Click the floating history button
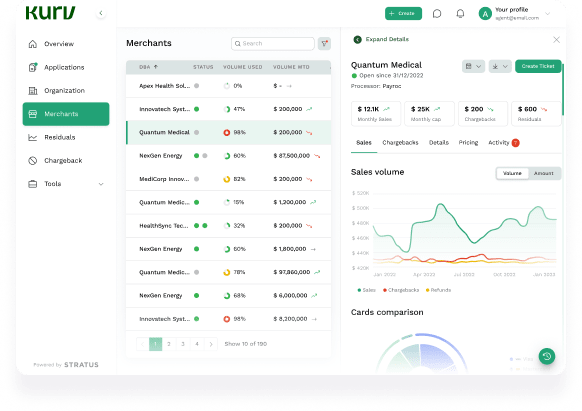 point(547,356)
